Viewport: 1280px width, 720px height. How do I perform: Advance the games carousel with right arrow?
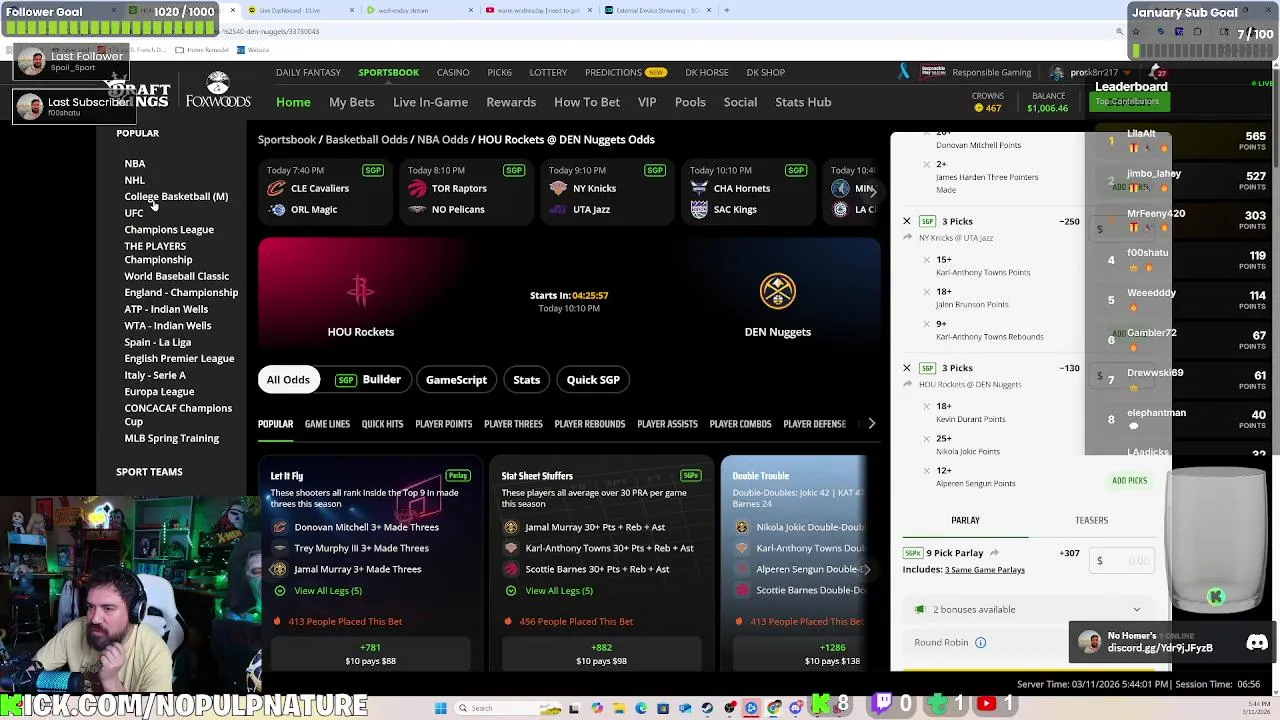tap(872, 190)
